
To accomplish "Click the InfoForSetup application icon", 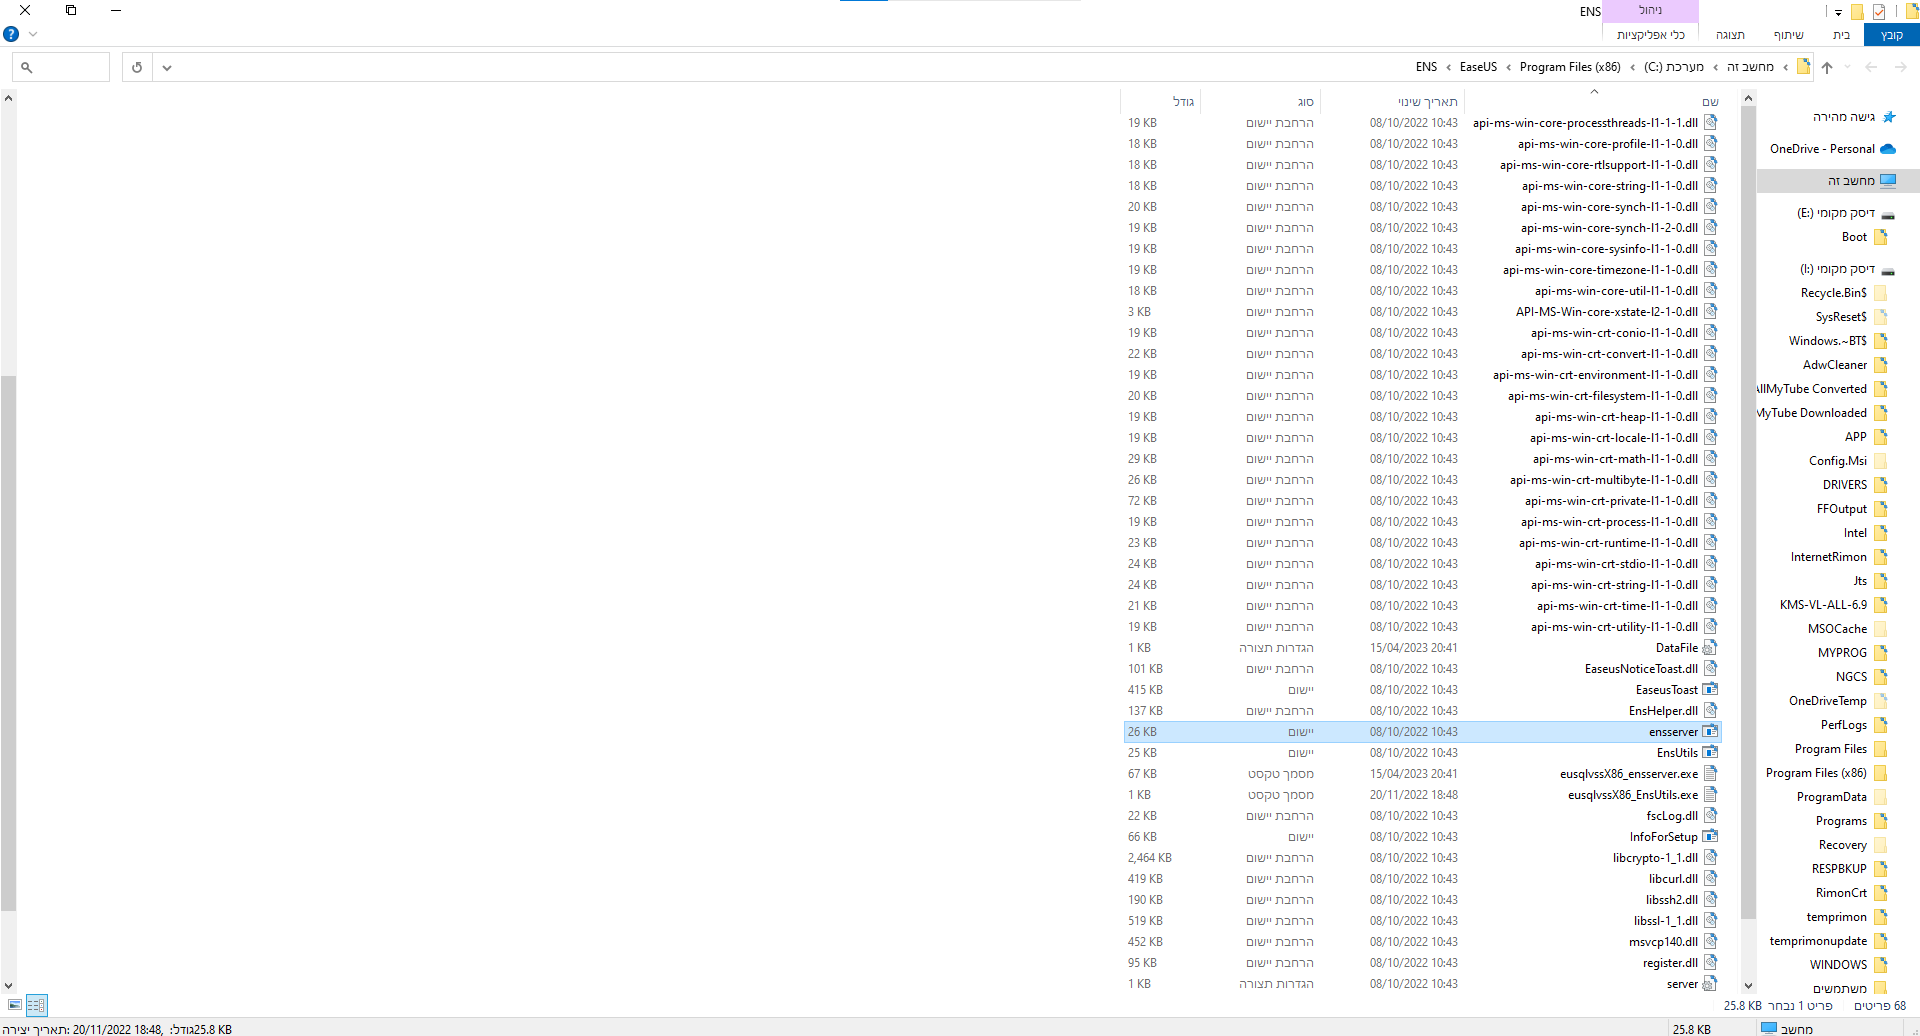I will [1710, 837].
